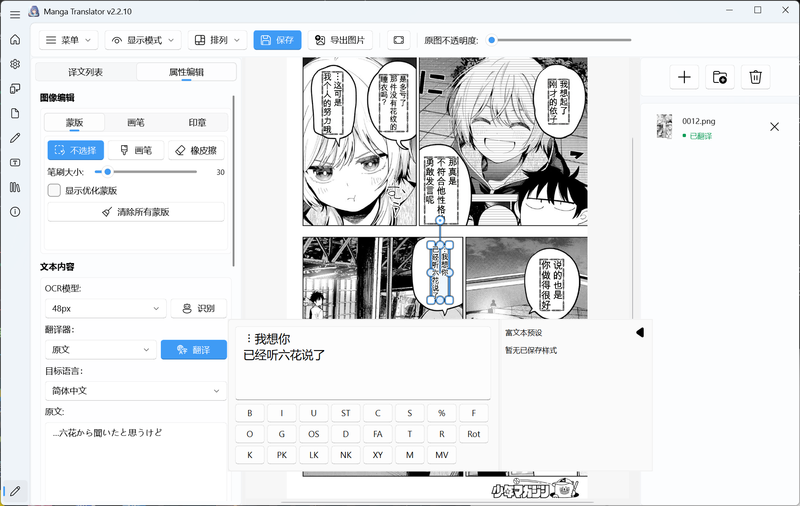Expand the 简体中文 target language dropdown
The width and height of the screenshot is (800, 506).
pos(136,391)
